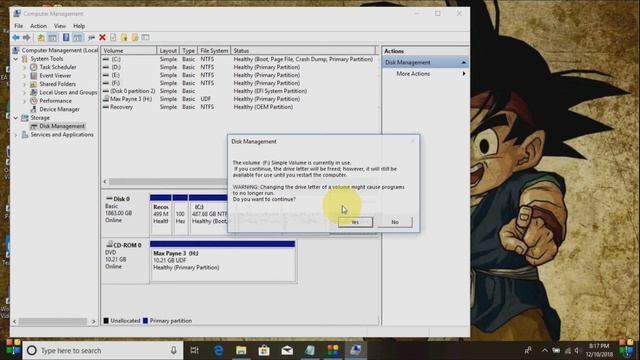Image resolution: width=640 pixels, height=360 pixels.
Task: Click Yes in the Disk Management dialog
Action: pos(355,222)
